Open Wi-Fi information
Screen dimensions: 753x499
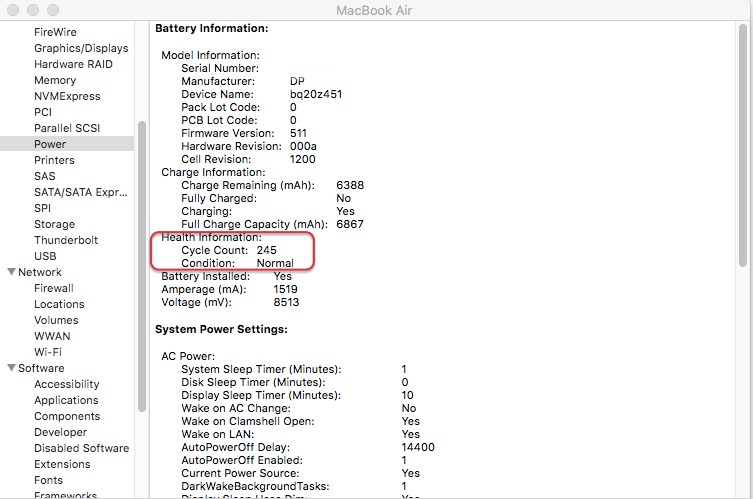coord(48,352)
